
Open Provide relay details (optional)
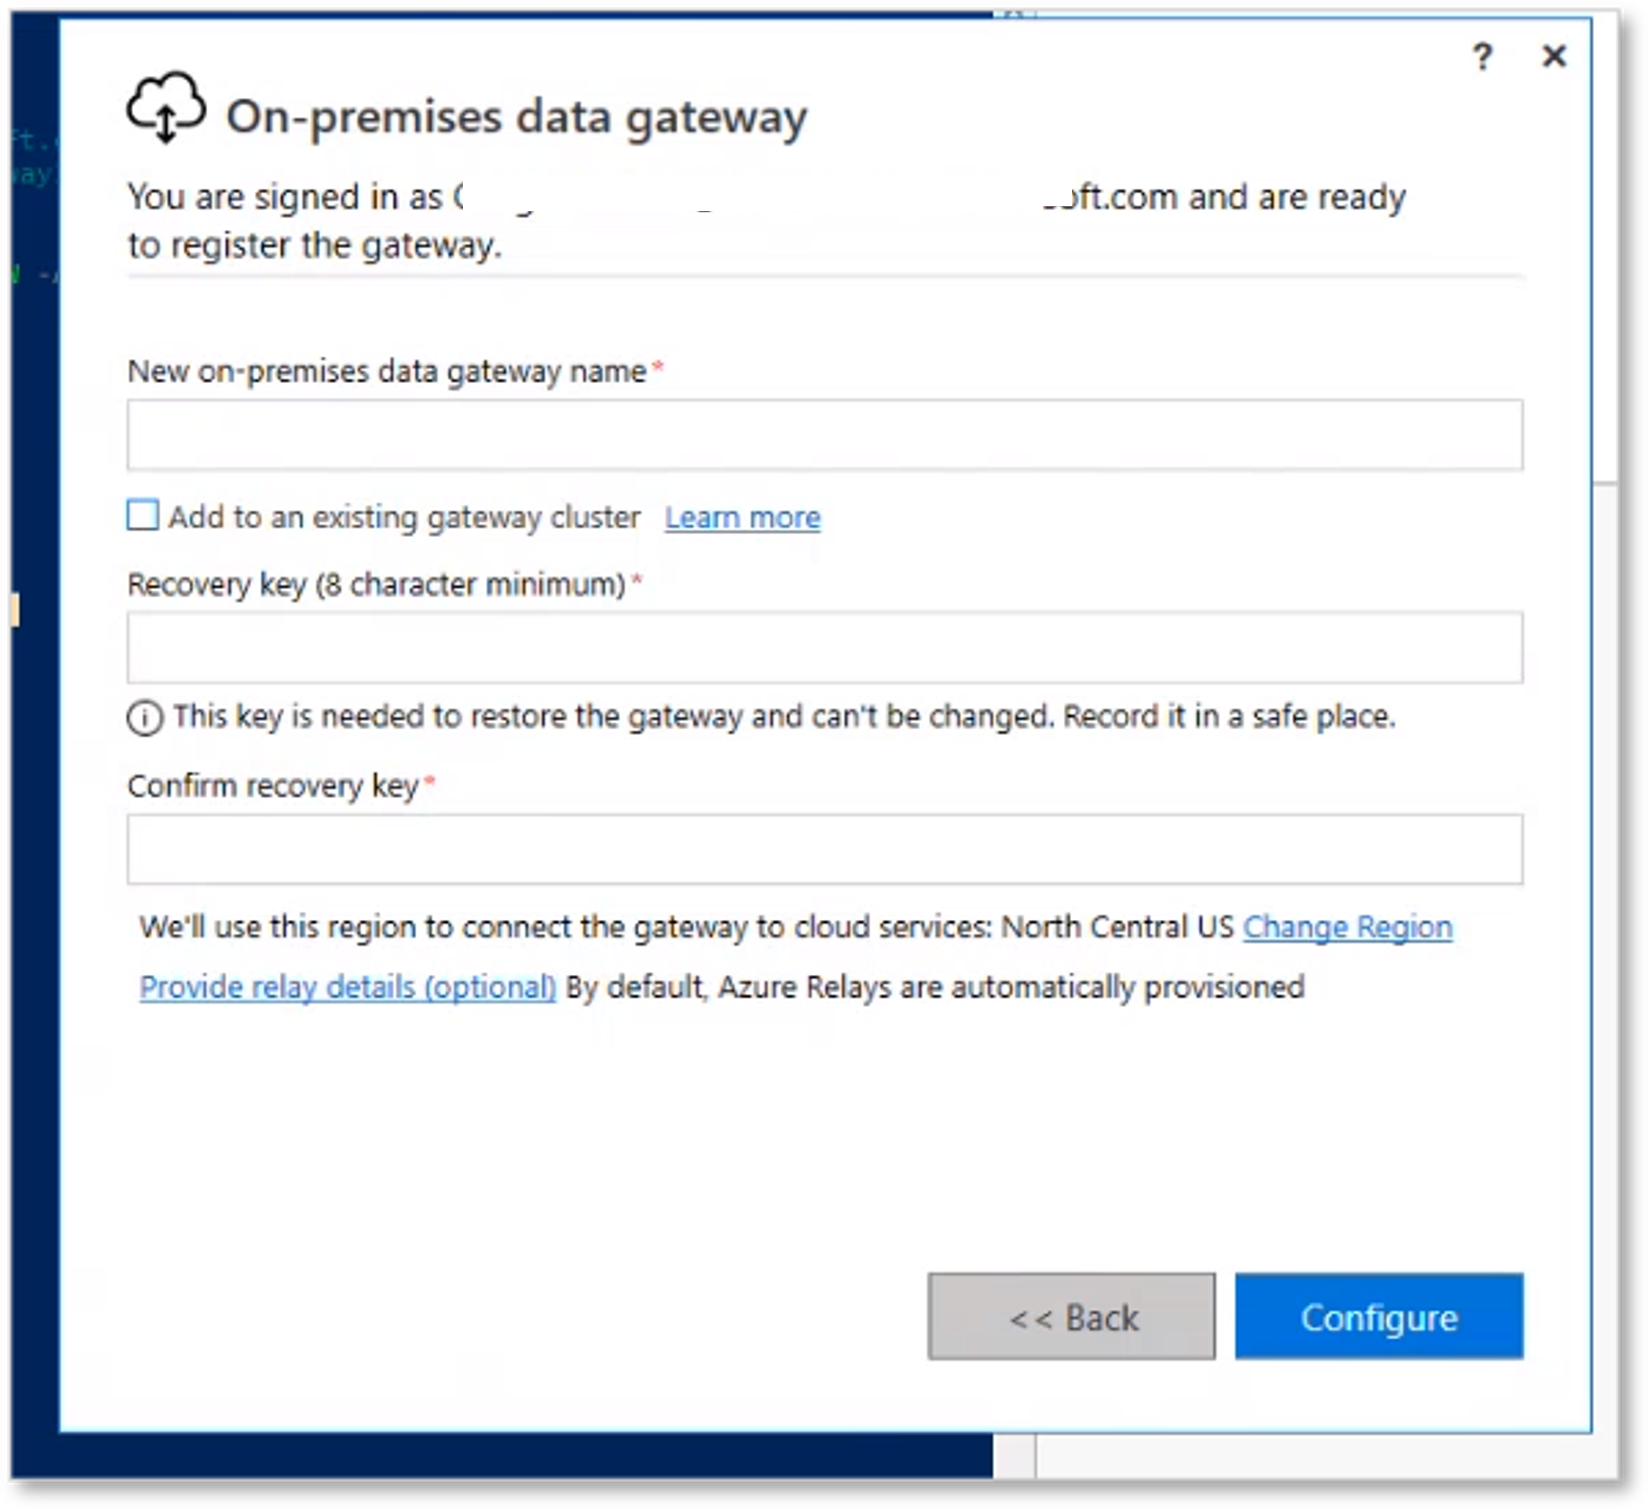(x=348, y=987)
